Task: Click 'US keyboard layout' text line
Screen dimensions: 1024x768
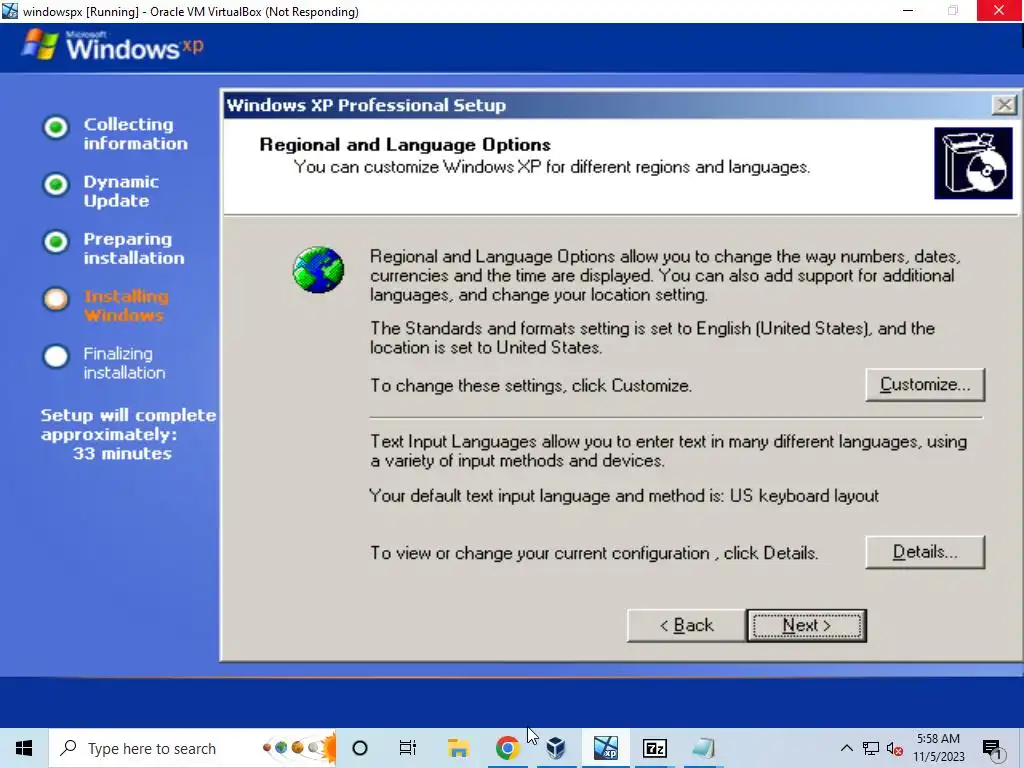Action: pyautogui.click(x=624, y=496)
